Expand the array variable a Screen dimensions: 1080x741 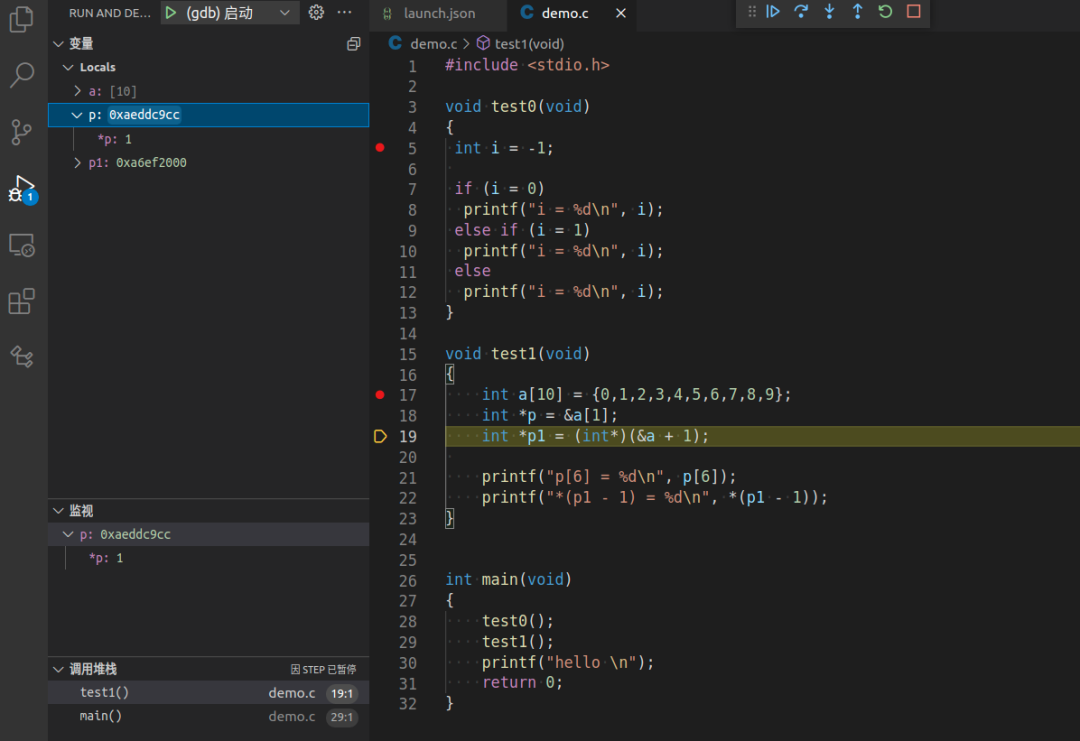(76, 90)
